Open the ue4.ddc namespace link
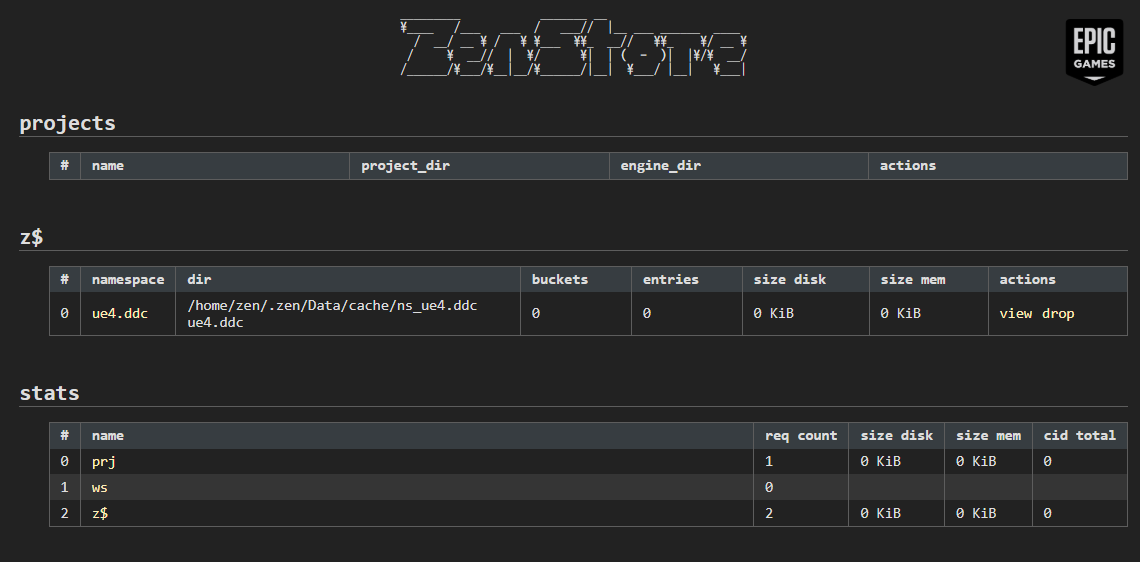 coord(119,313)
